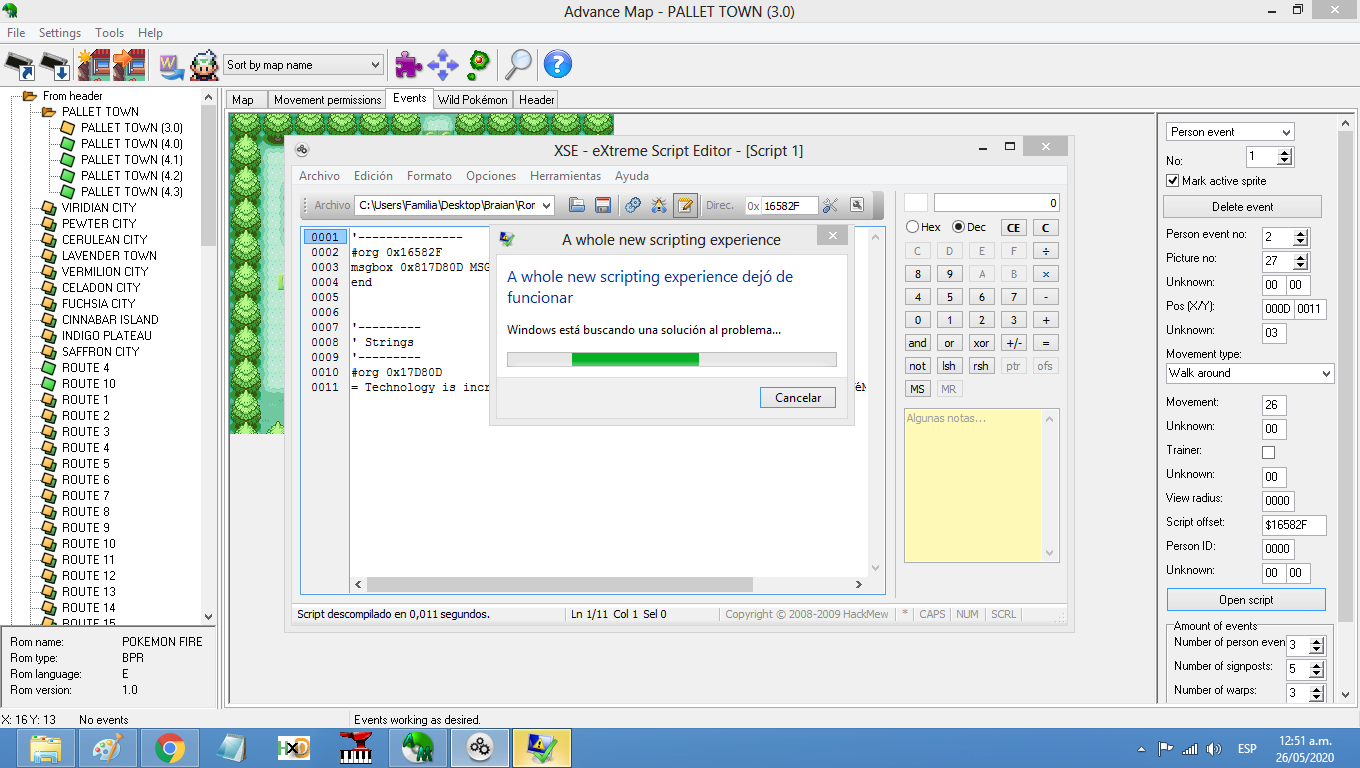Screen dimensions: 1360x768
Task: Enable the Trainer checkbox
Action: coord(1269,452)
